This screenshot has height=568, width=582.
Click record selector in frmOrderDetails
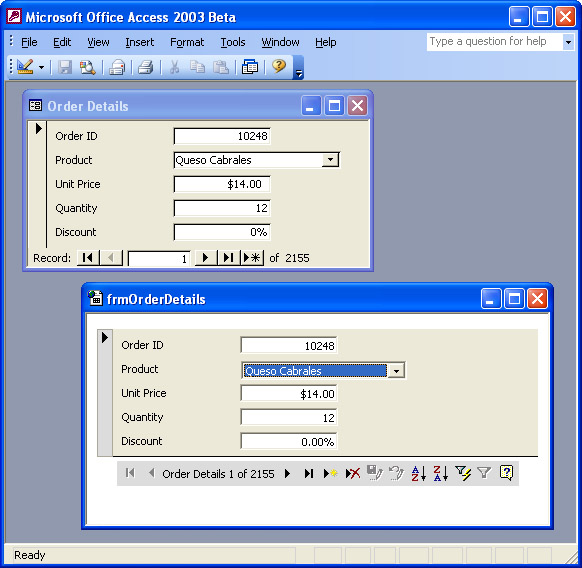(105, 393)
